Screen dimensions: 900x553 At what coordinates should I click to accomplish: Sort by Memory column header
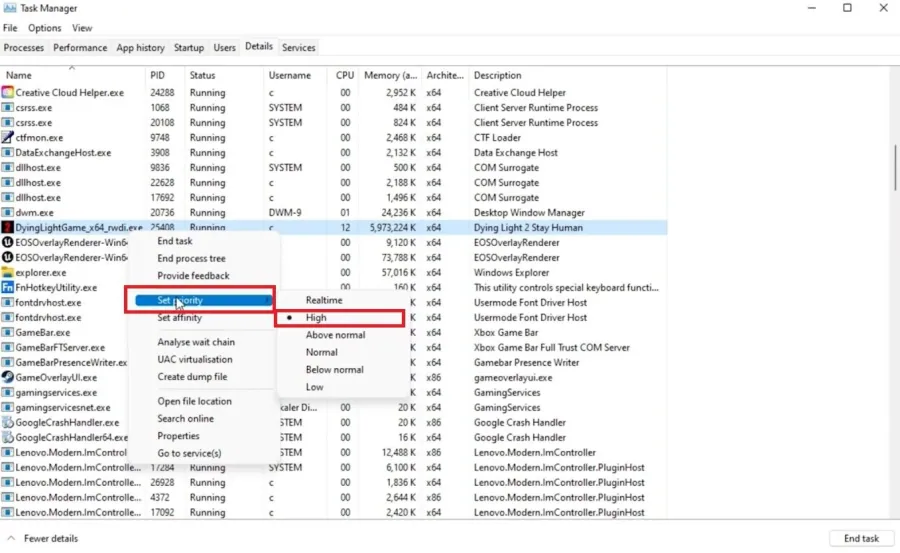(x=390, y=75)
